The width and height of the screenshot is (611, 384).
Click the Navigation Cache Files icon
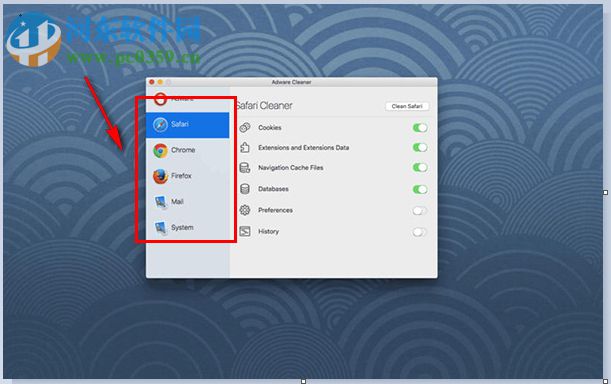click(x=245, y=168)
